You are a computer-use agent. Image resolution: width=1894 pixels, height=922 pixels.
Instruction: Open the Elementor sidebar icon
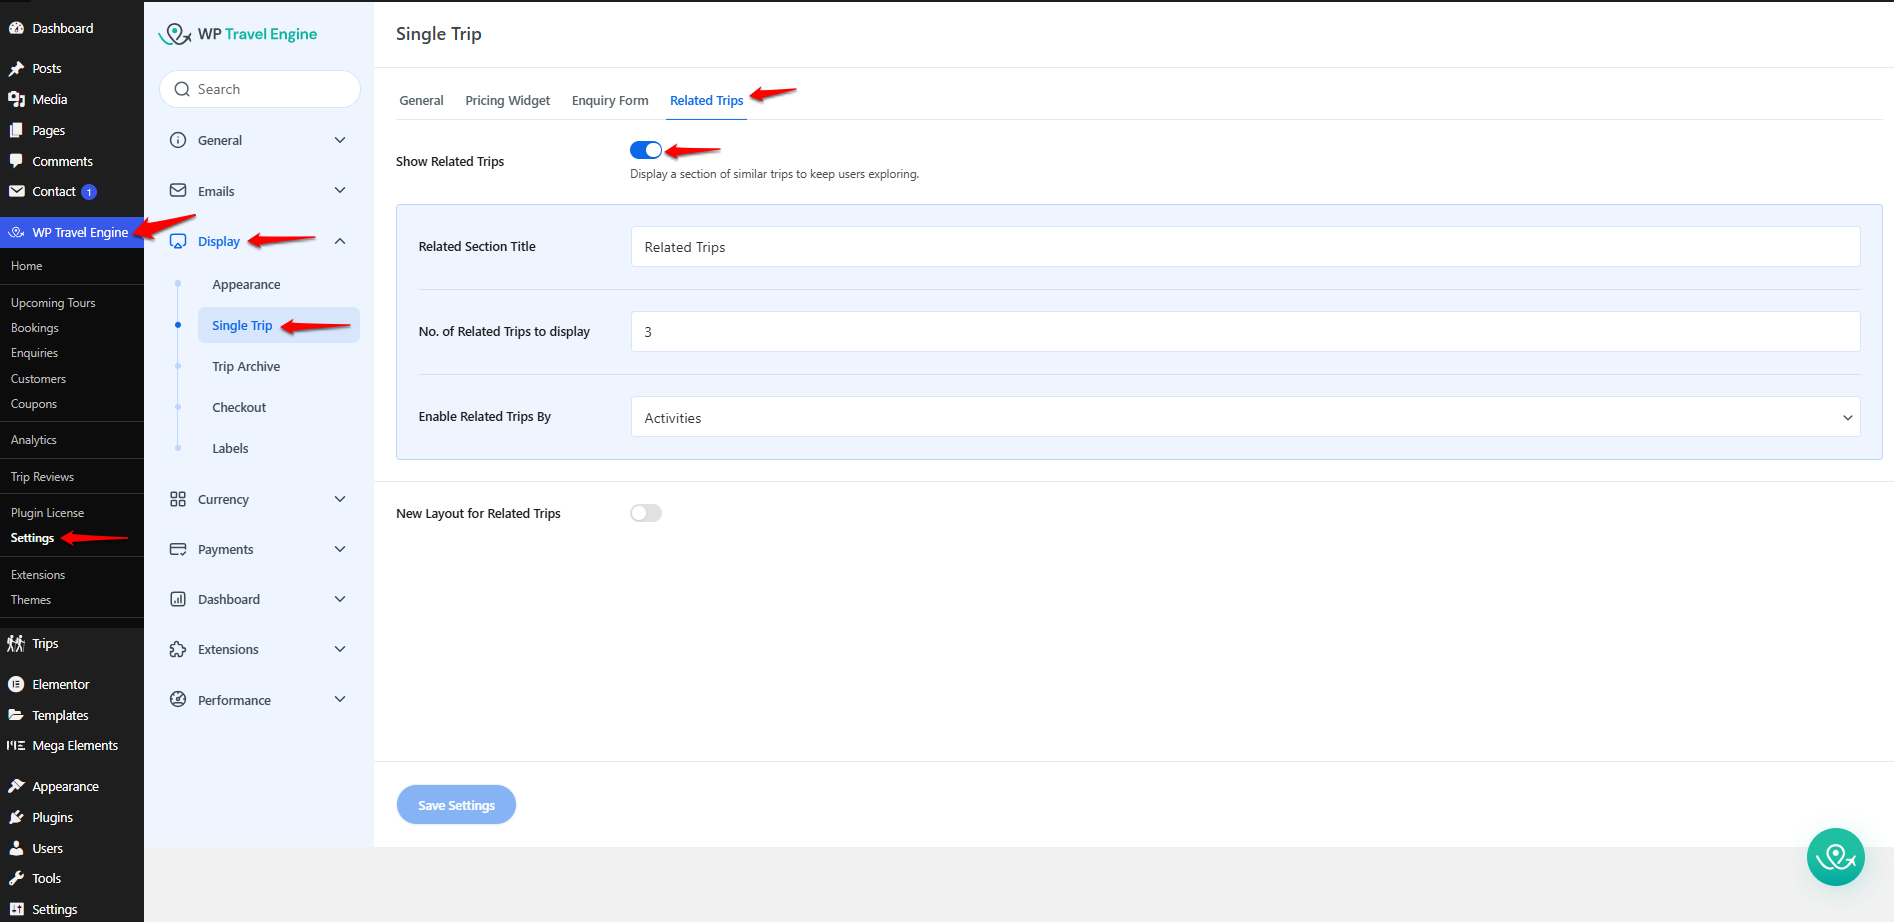click(17, 683)
